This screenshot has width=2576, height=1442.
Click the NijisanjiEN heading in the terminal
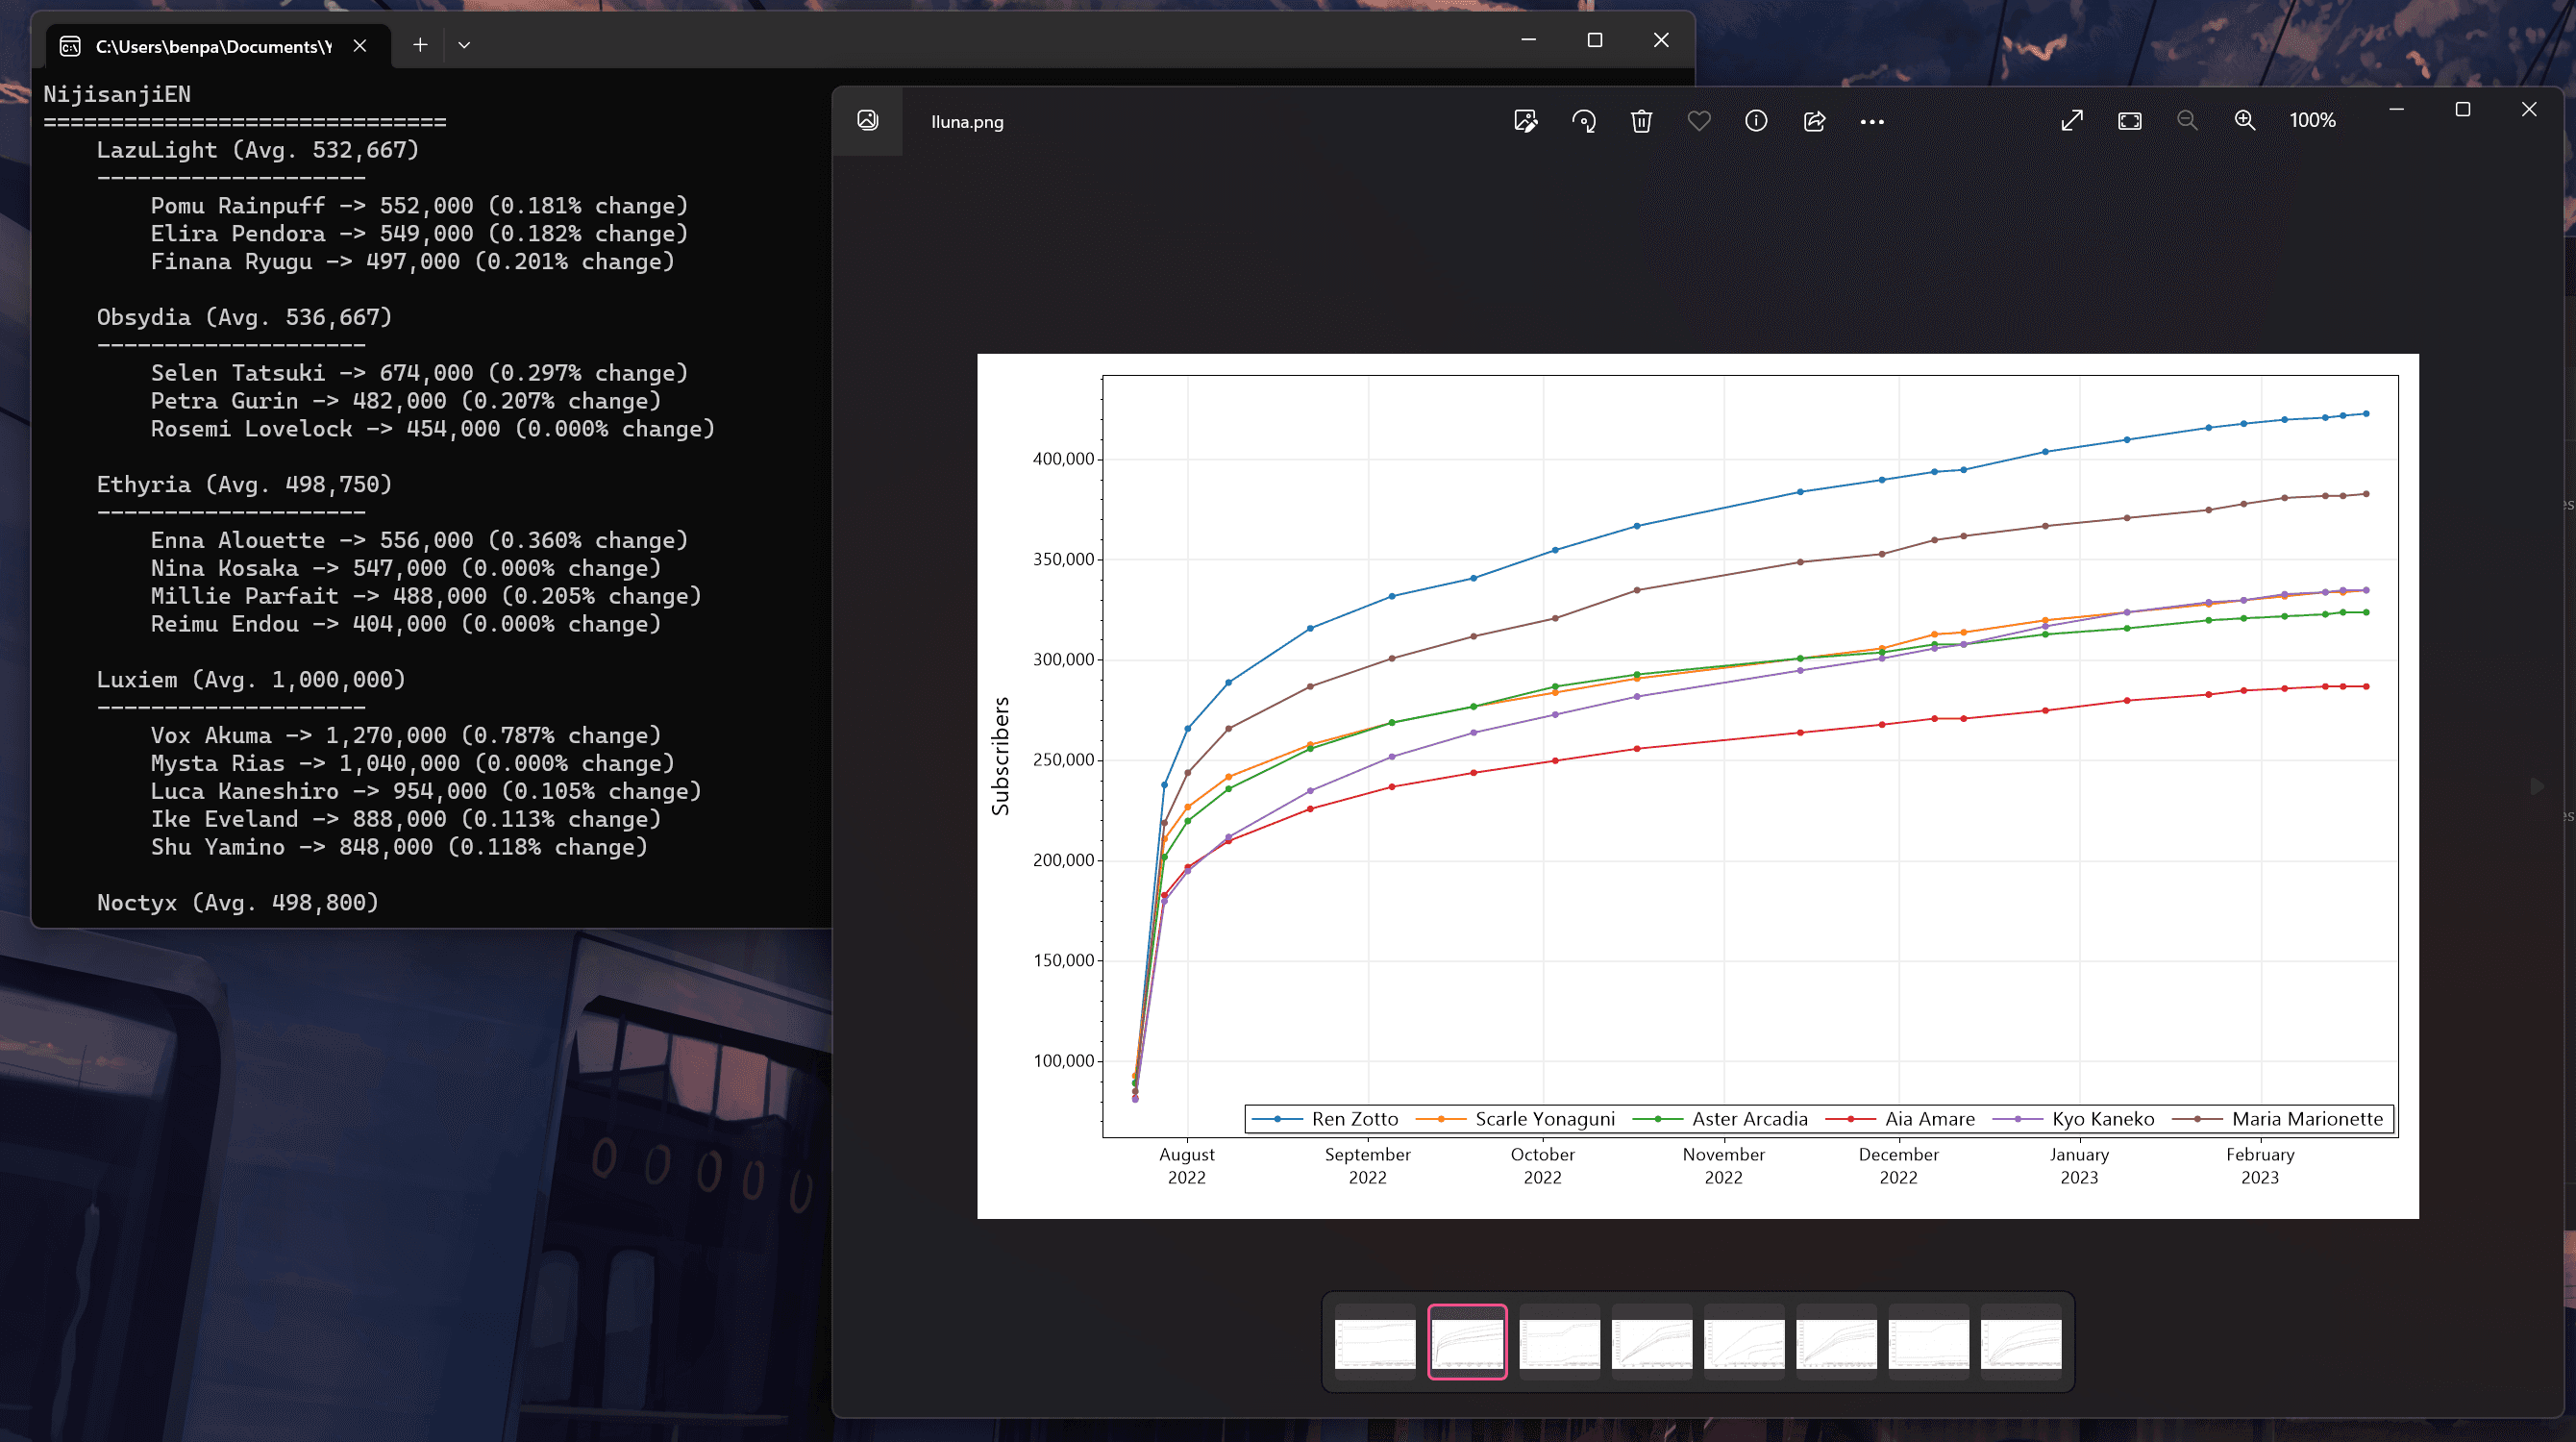117,94
